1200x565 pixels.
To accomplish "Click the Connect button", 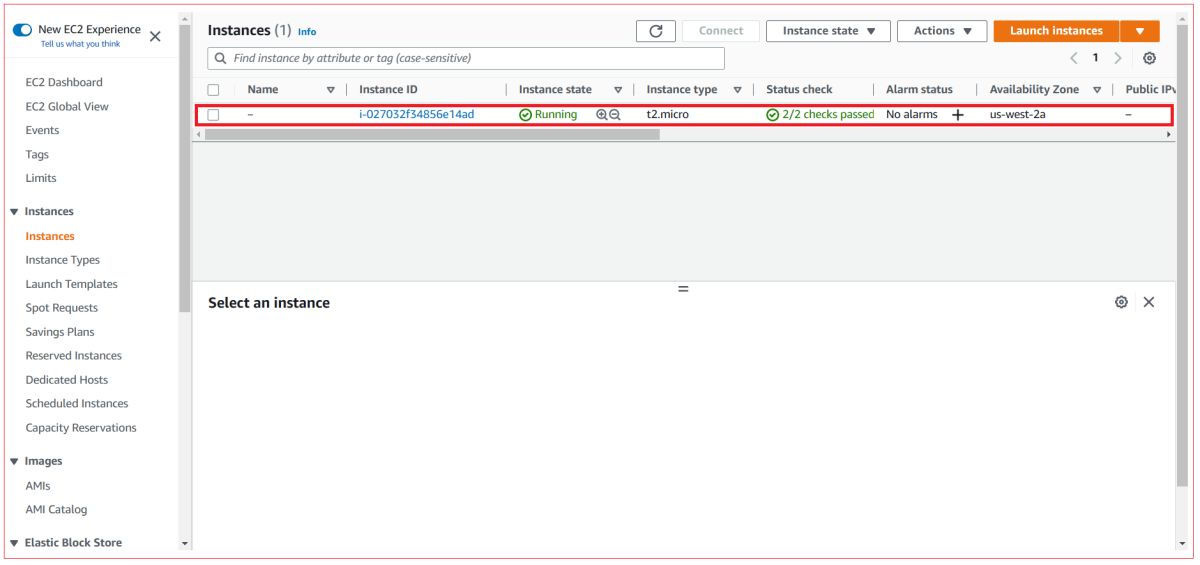I will [721, 31].
